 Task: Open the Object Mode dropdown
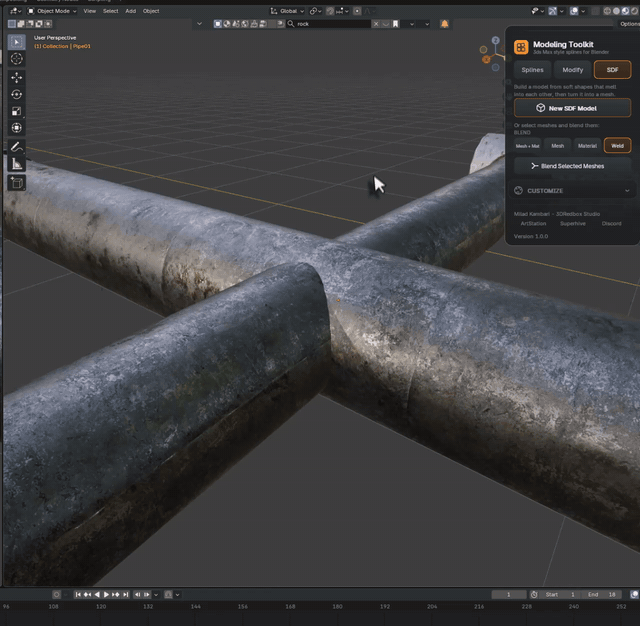pyautogui.click(x=52, y=11)
